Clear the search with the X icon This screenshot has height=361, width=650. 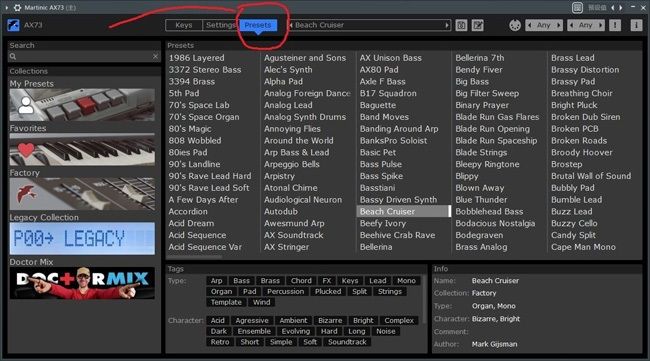tap(155, 56)
